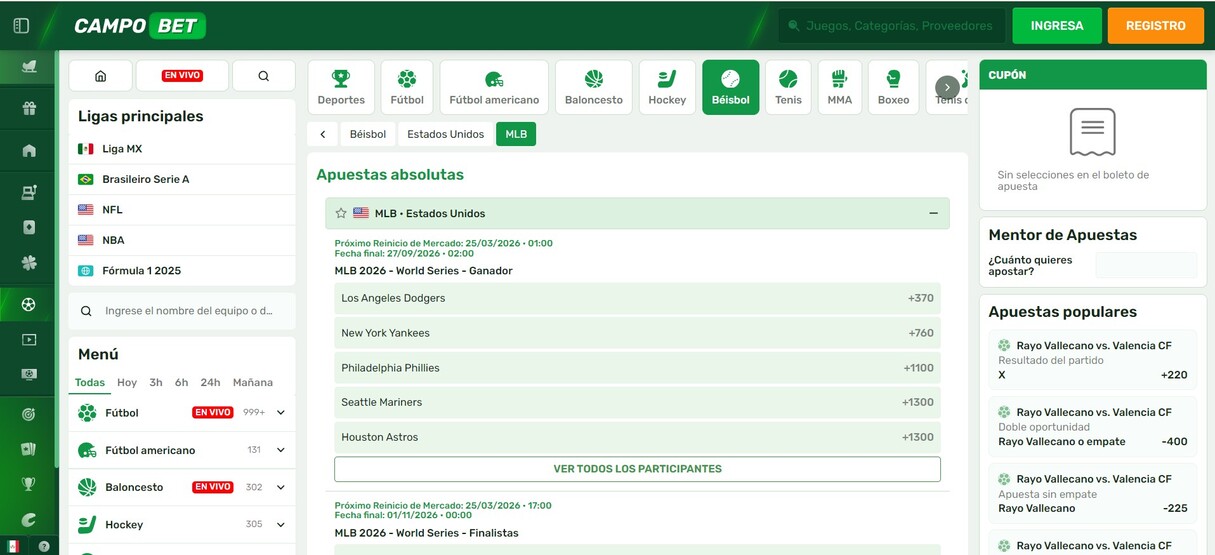This screenshot has height=555, width=1215.
Task: Select the Boxeo category
Action: [893, 87]
